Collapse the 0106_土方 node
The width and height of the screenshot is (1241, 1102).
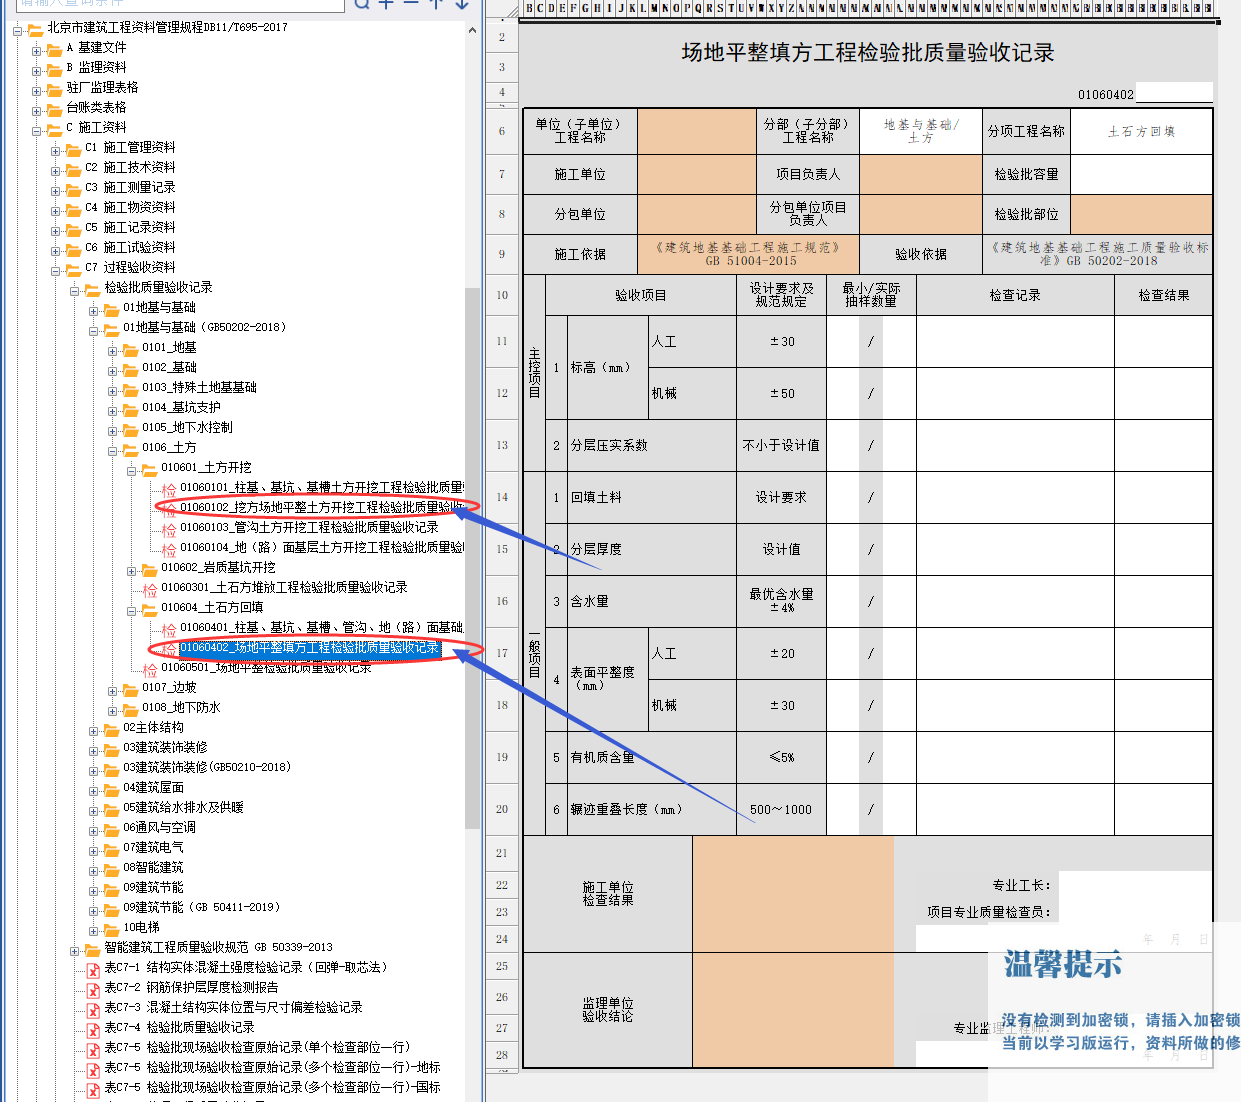tap(112, 450)
